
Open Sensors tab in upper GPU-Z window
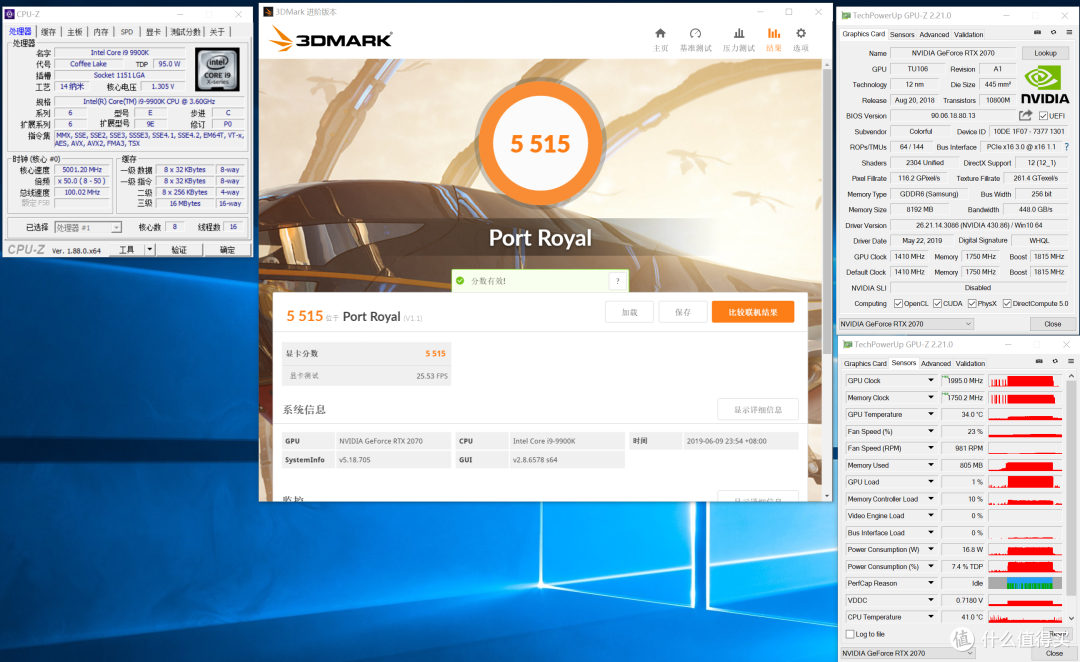[902, 34]
